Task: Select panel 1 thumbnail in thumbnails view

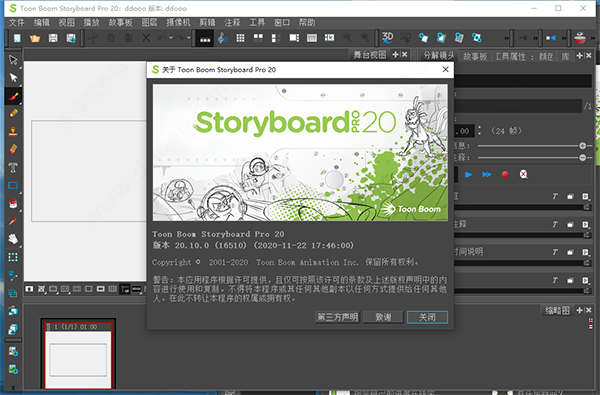Action: tap(78, 353)
